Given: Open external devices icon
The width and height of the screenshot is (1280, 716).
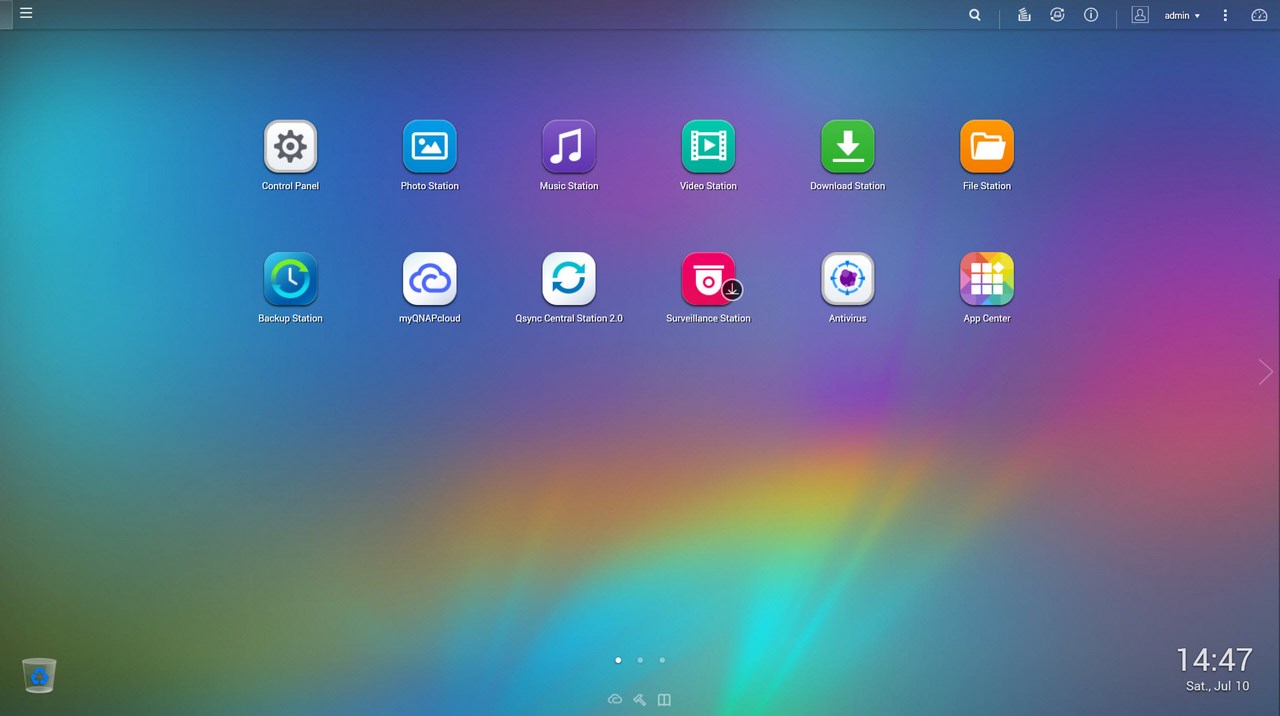Looking at the screenshot, I should click(1057, 15).
